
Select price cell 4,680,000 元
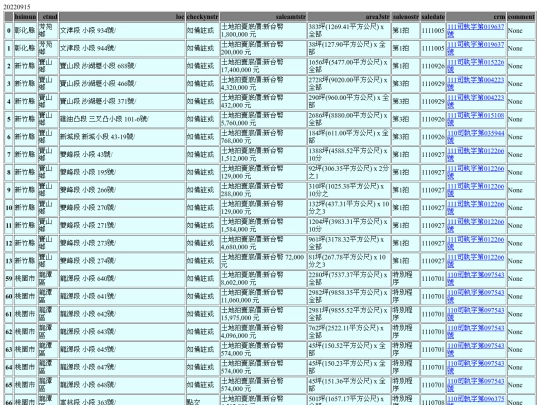click(263, 243)
